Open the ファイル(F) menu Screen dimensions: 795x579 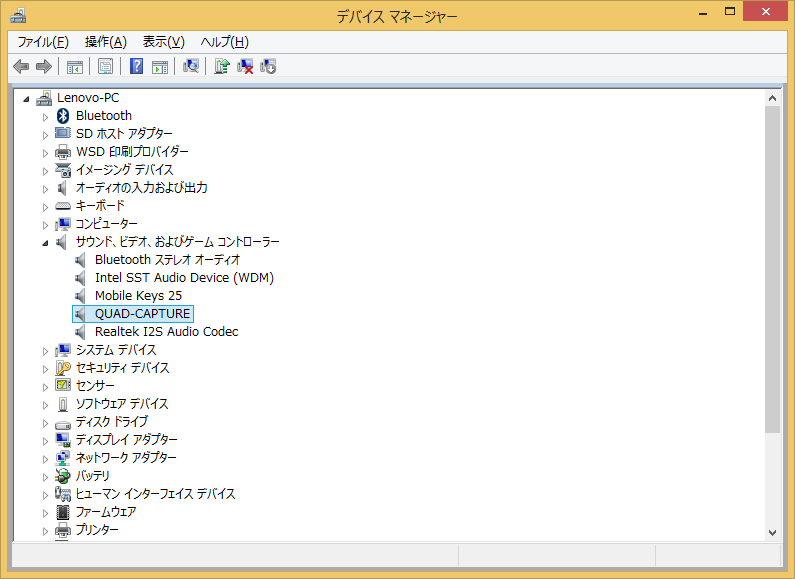[43, 42]
